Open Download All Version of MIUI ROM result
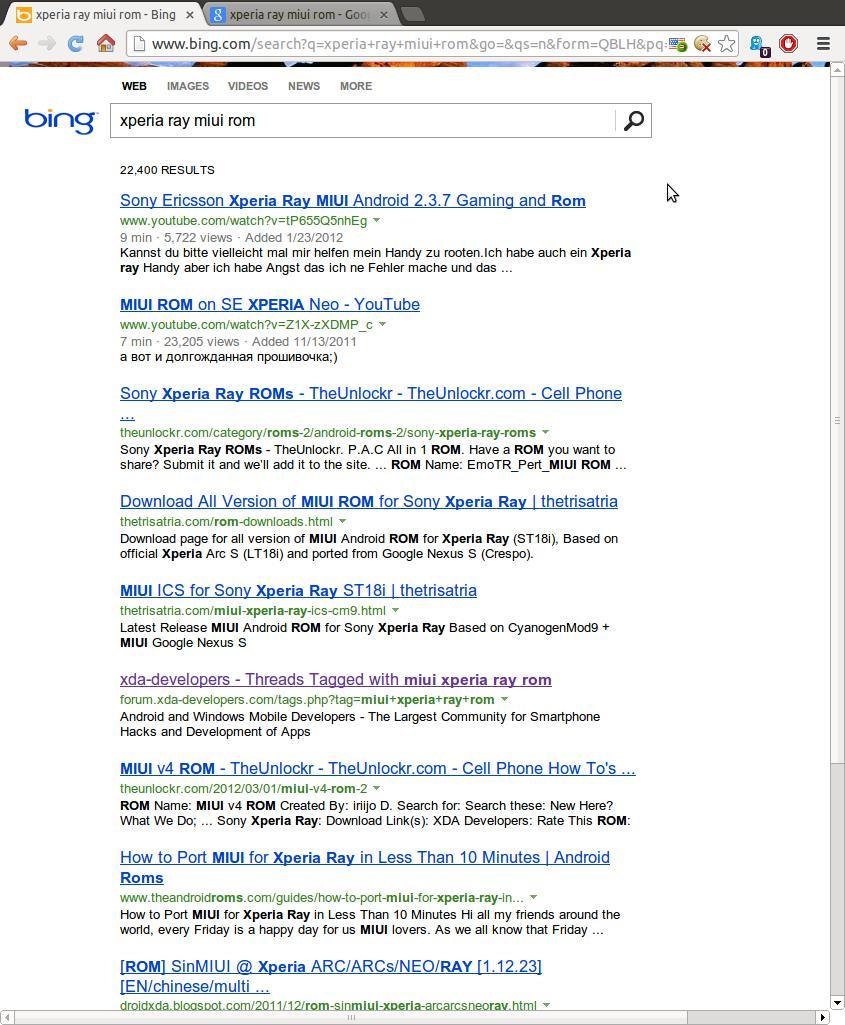This screenshot has height=1025, width=845. point(369,501)
